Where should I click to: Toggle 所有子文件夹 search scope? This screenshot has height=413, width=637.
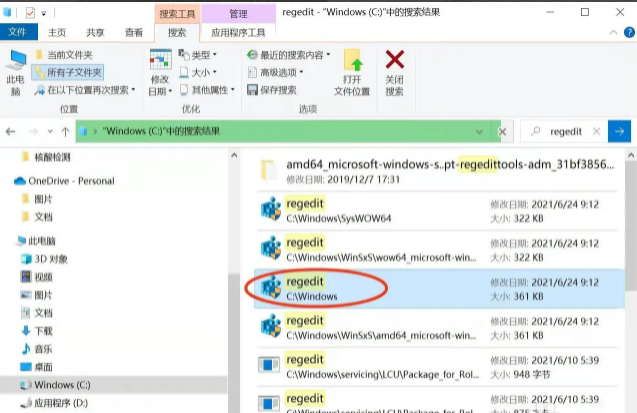click(68, 72)
